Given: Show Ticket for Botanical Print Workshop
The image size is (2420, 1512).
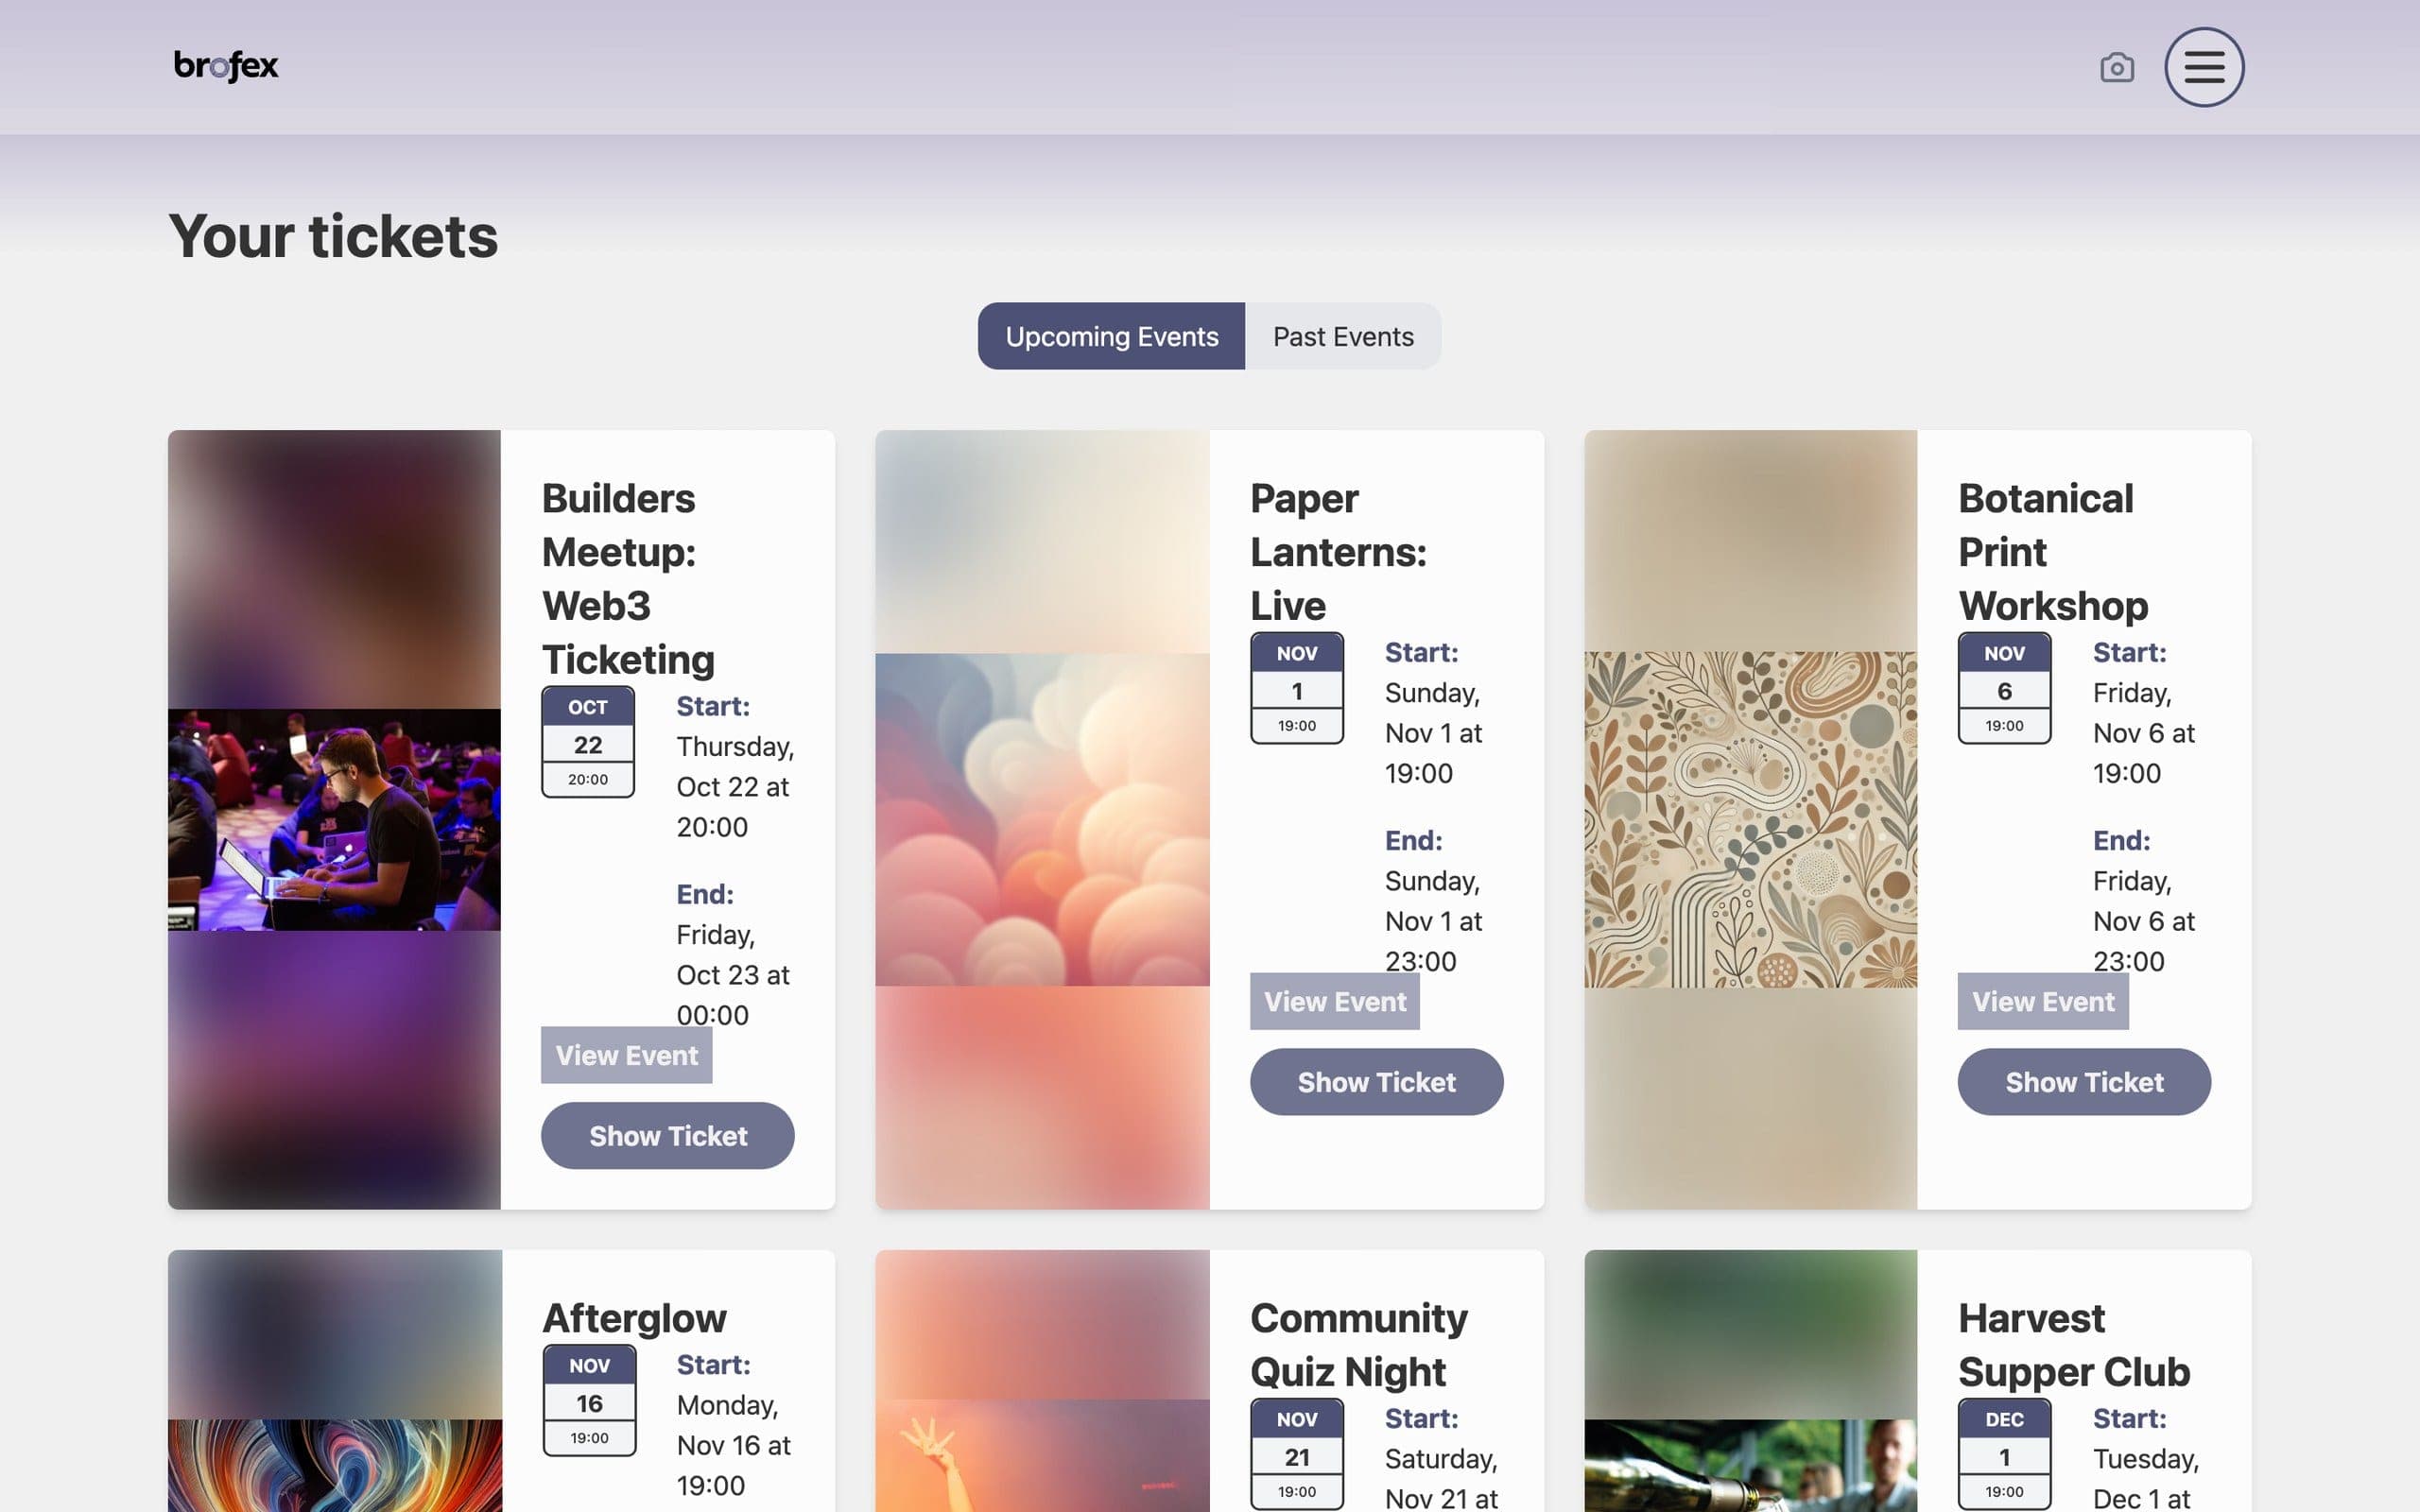Looking at the screenshot, I should pyautogui.click(x=2084, y=1082).
